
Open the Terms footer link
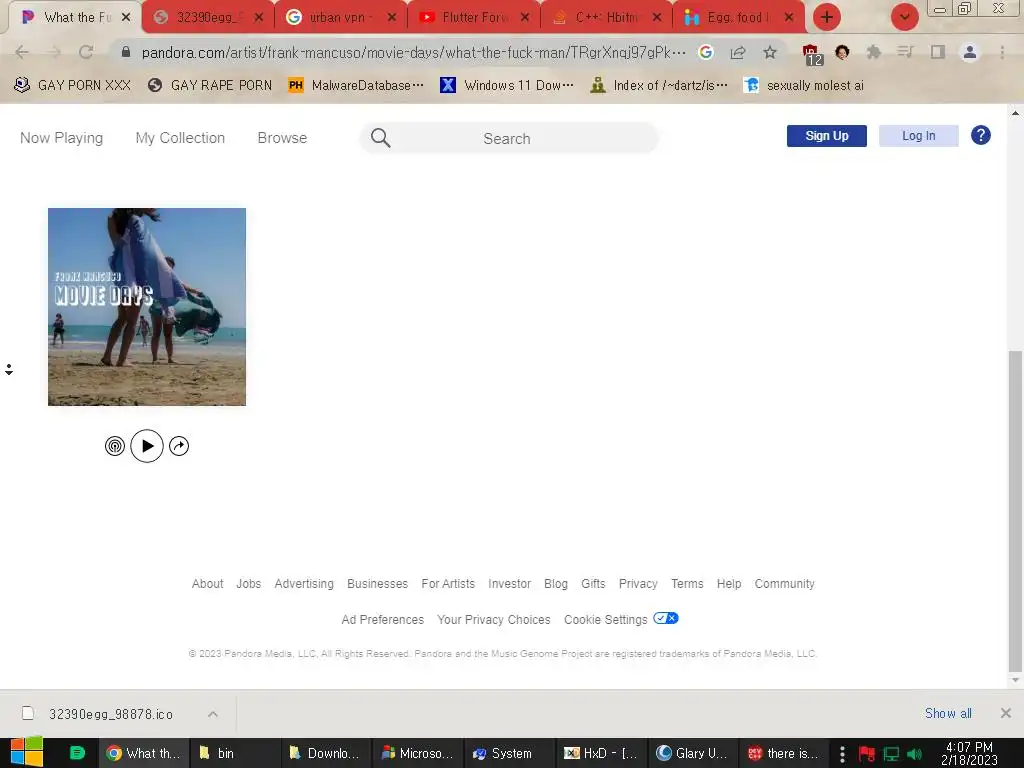(687, 584)
